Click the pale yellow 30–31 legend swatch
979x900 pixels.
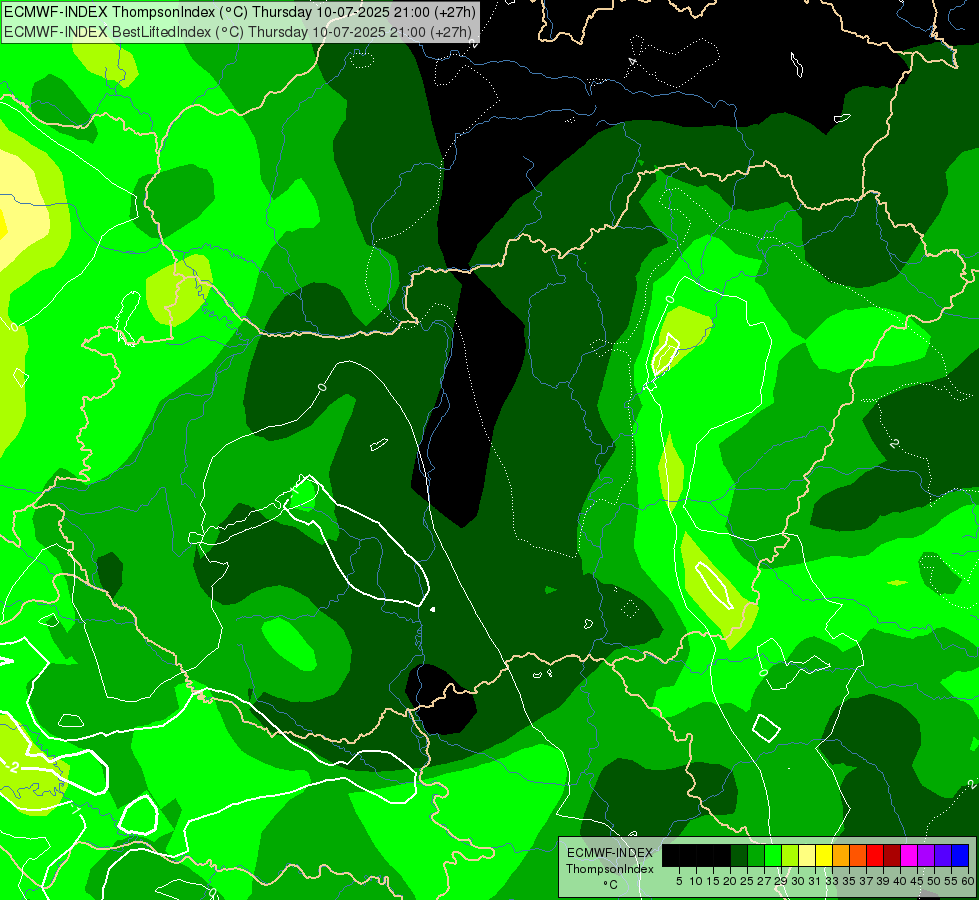807,856
